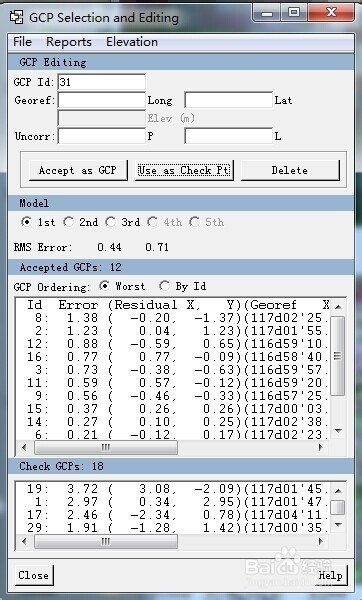Click the Uncorr P input field
Viewport: 362px width, 600px height.
coord(101,136)
